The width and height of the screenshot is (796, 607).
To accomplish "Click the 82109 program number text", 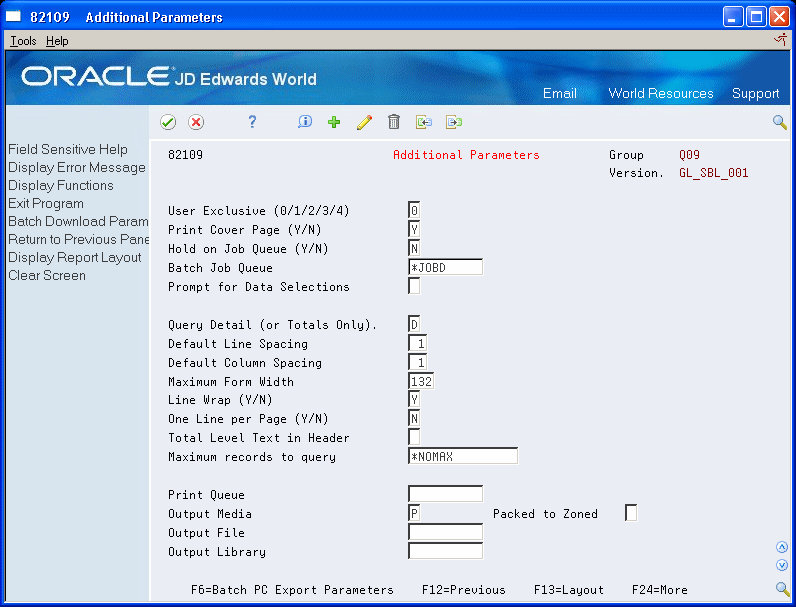I will pyautogui.click(x=185, y=155).
